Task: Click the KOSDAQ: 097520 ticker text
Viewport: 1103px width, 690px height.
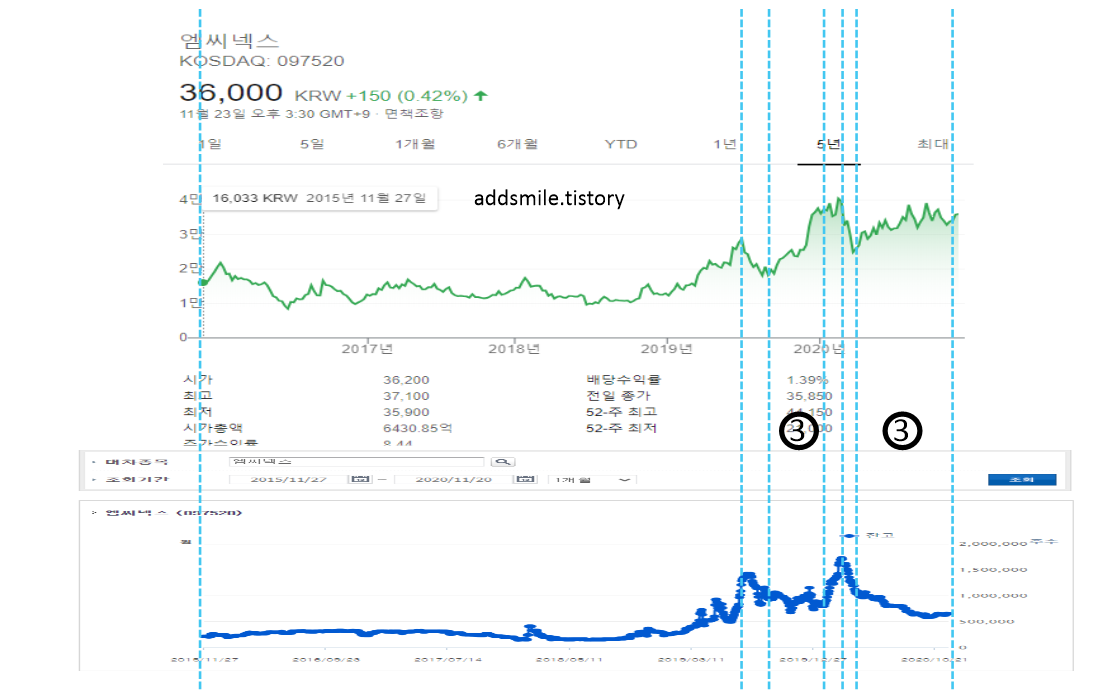Action: click(x=262, y=61)
